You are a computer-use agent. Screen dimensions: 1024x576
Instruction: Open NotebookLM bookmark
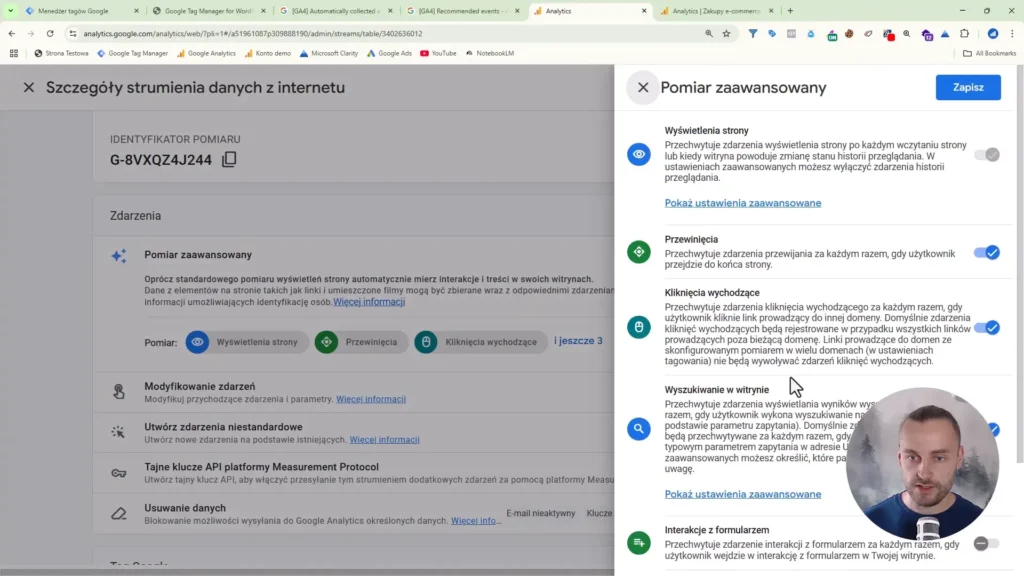tap(490, 54)
